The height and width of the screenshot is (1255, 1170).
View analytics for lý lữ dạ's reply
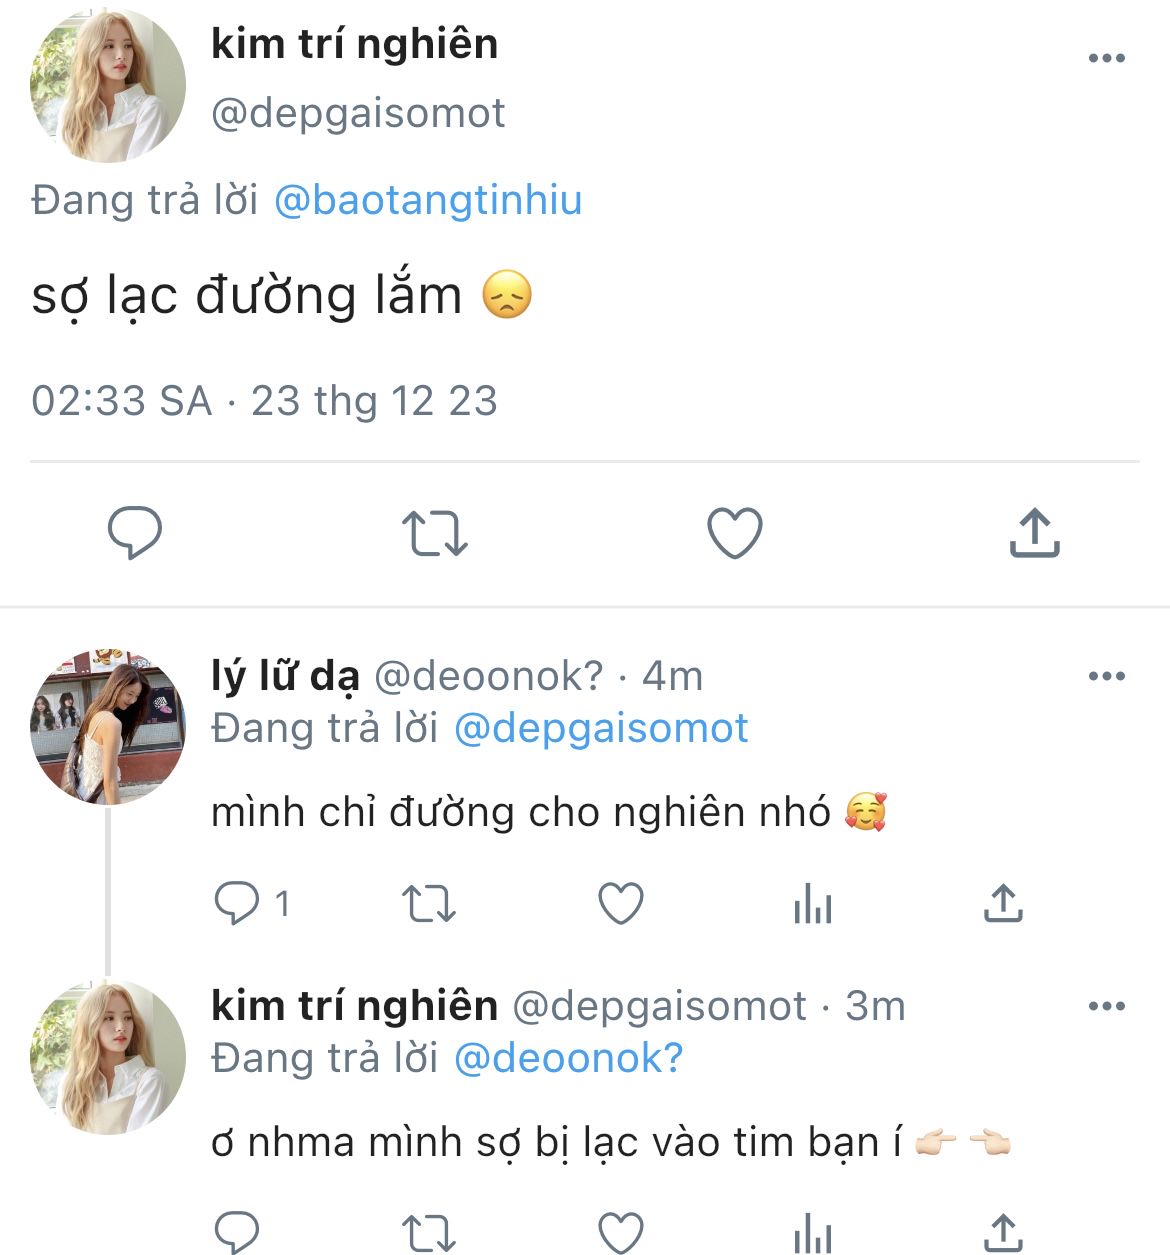pyautogui.click(x=812, y=904)
